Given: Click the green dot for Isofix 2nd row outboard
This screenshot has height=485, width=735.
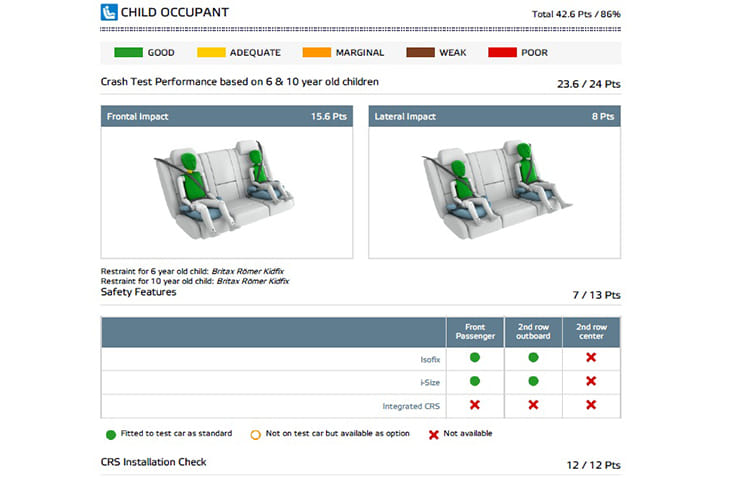Looking at the screenshot, I should point(533,357).
